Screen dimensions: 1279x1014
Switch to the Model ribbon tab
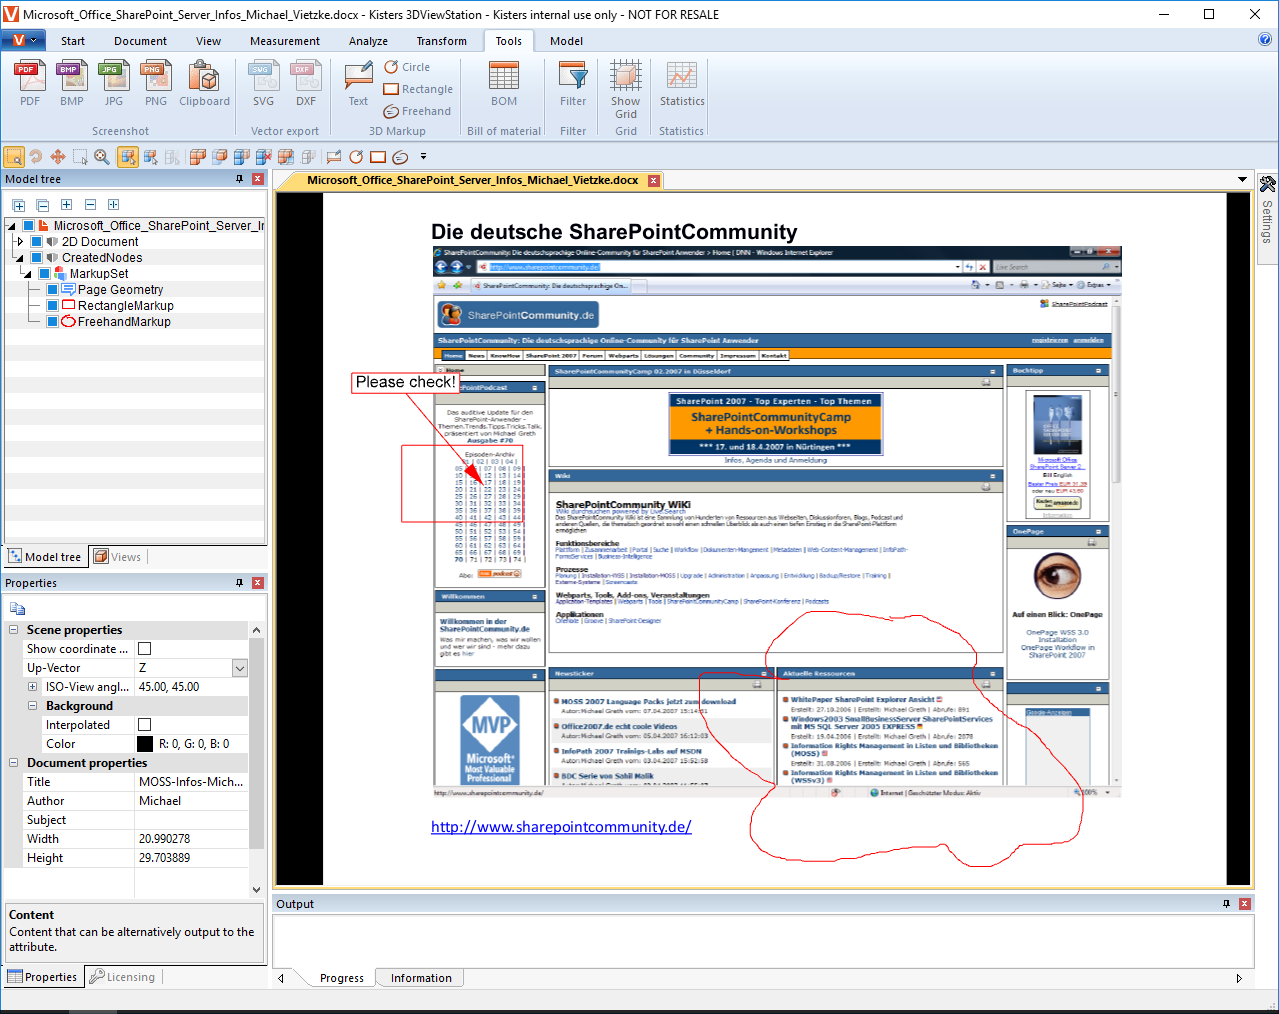566,41
